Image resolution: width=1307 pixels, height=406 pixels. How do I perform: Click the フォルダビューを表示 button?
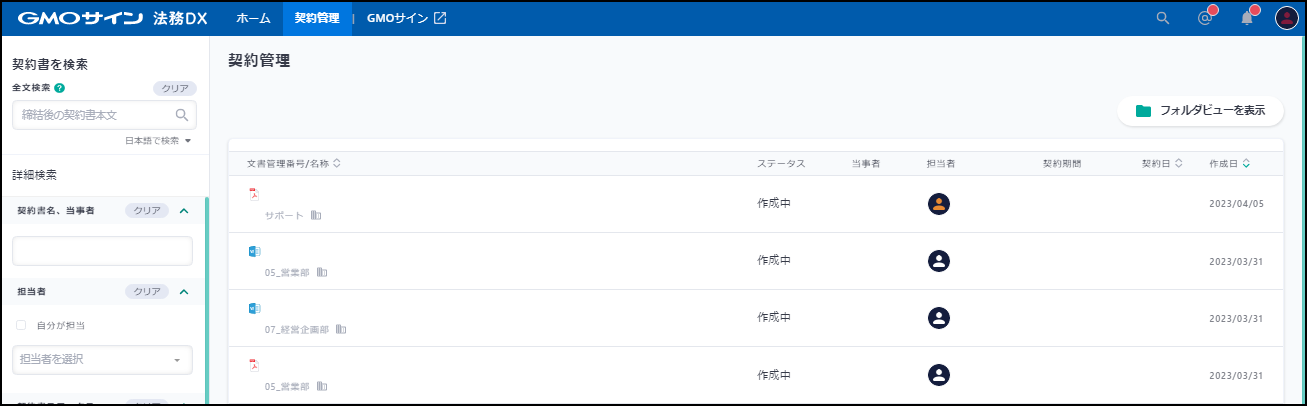pyautogui.click(x=1200, y=111)
